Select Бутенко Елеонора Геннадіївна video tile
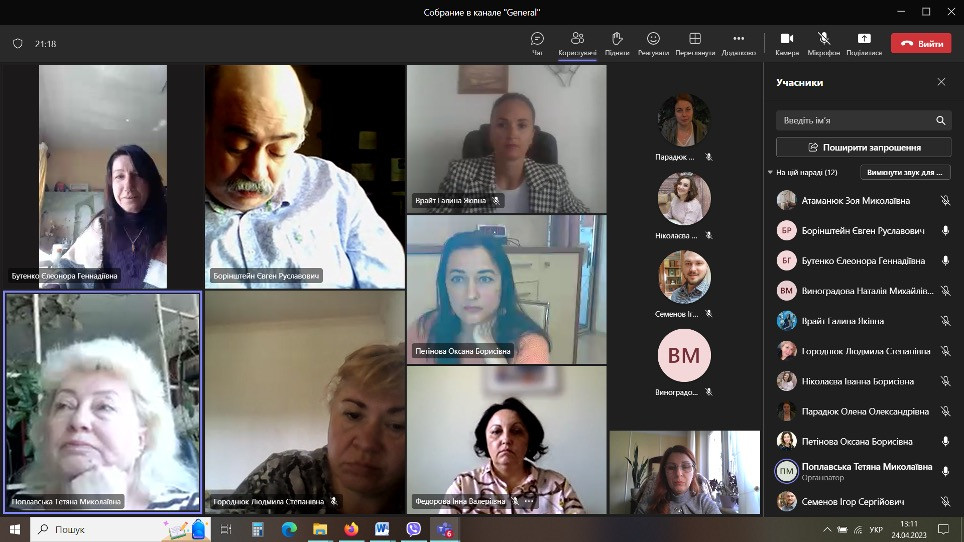 103,176
